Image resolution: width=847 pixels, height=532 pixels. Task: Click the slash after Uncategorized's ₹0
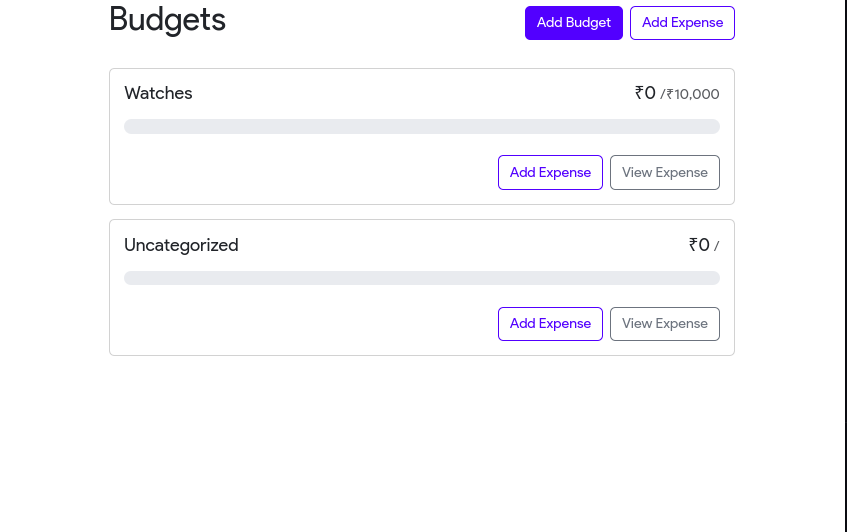716,247
